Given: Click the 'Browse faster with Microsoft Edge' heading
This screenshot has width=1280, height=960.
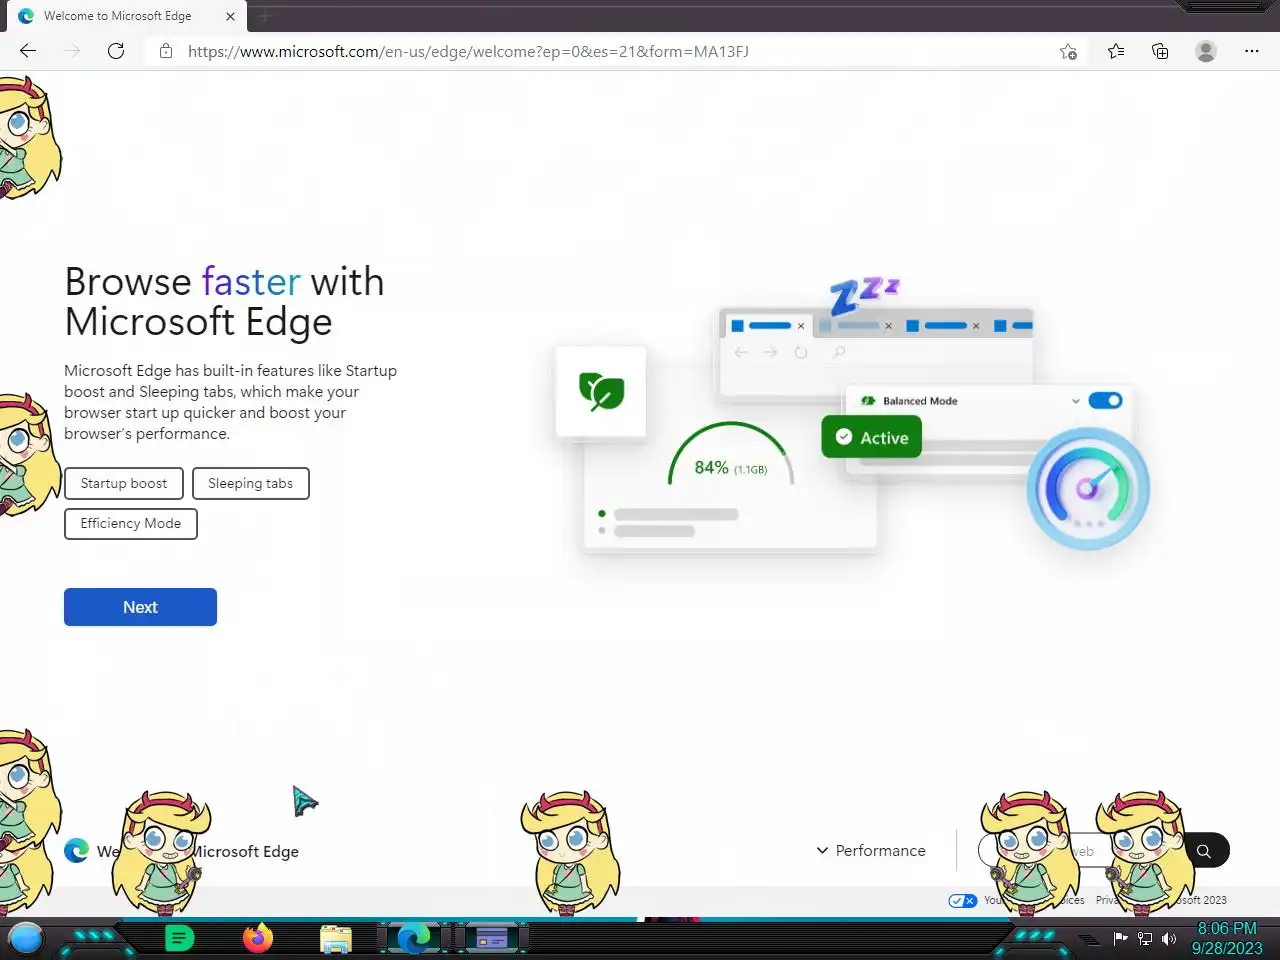Looking at the screenshot, I should (224, 302).
